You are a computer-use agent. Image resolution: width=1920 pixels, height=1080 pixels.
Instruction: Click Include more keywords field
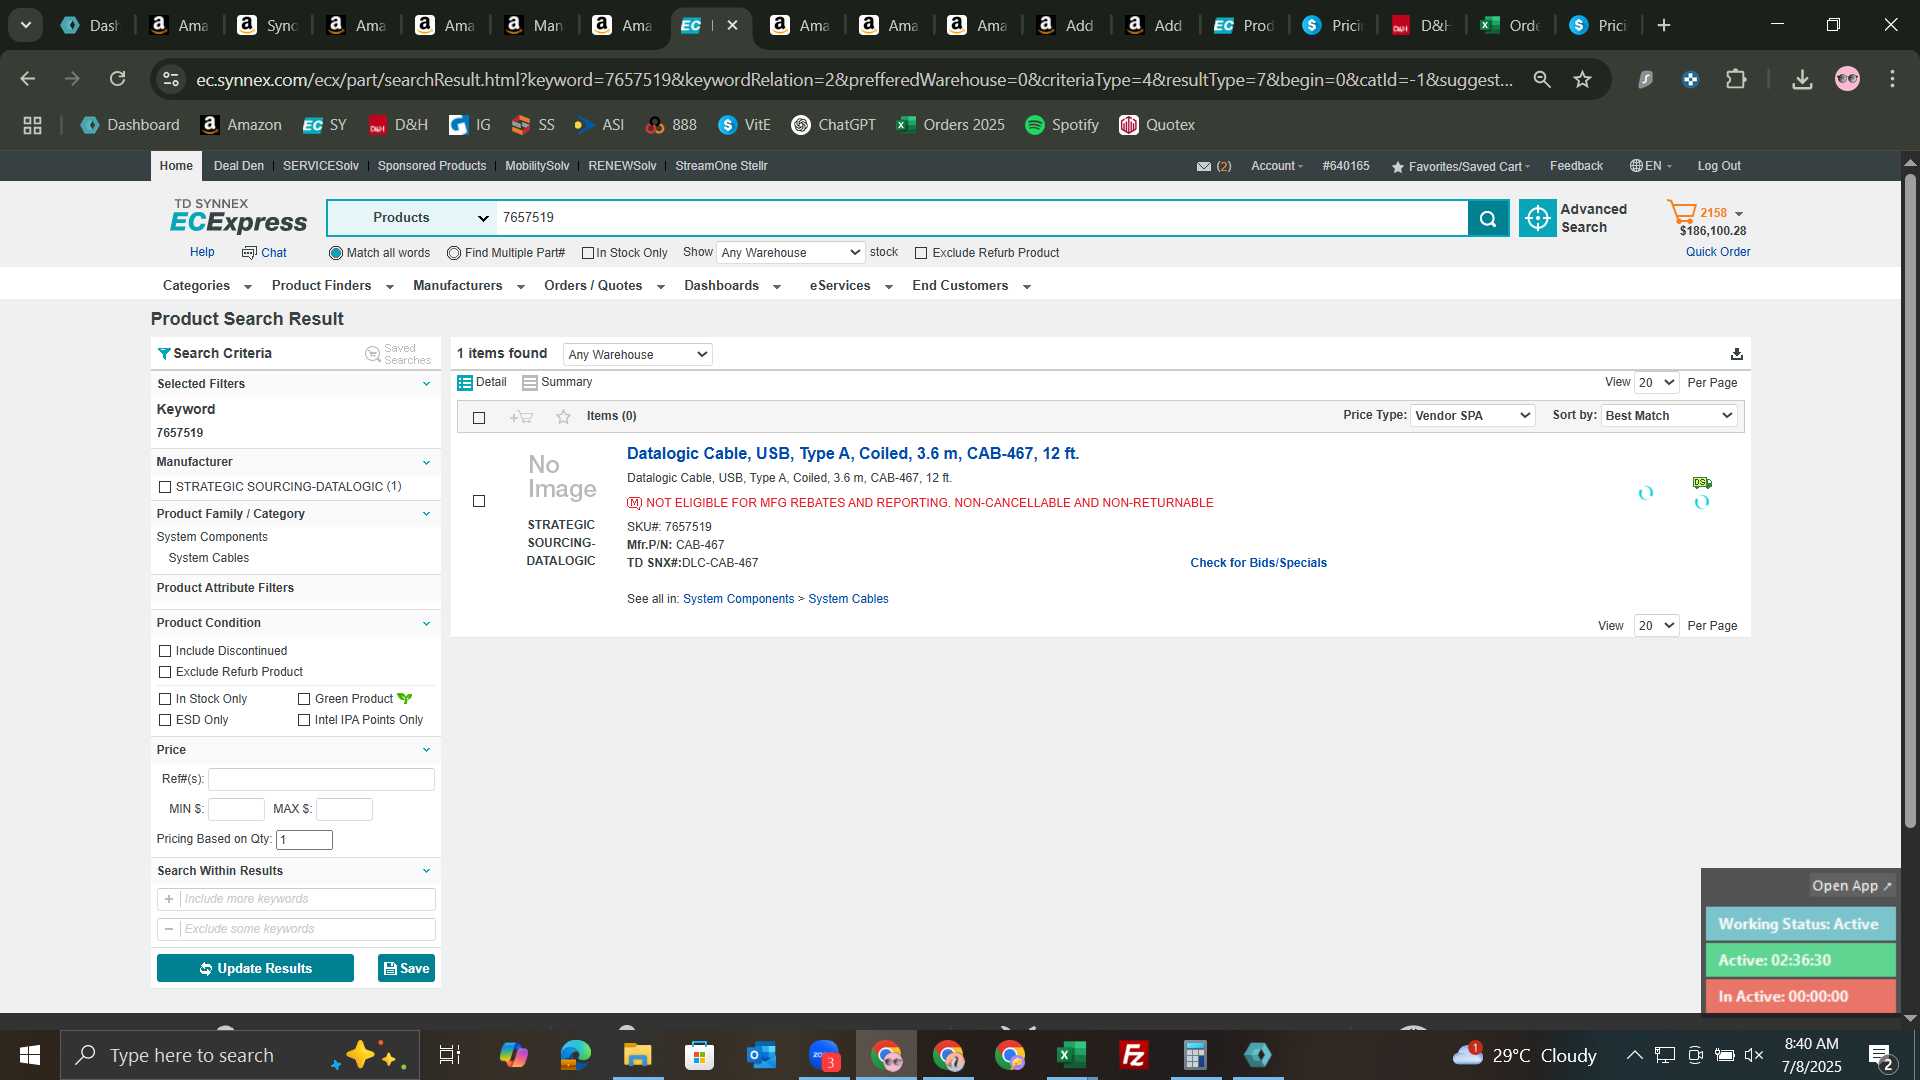[307, 899]
